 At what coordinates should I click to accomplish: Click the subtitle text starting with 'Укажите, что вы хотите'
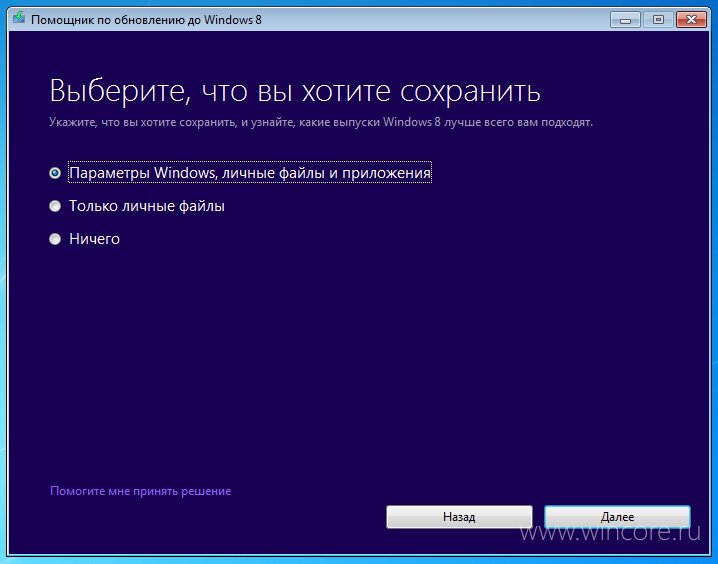(x=321, y=122)
